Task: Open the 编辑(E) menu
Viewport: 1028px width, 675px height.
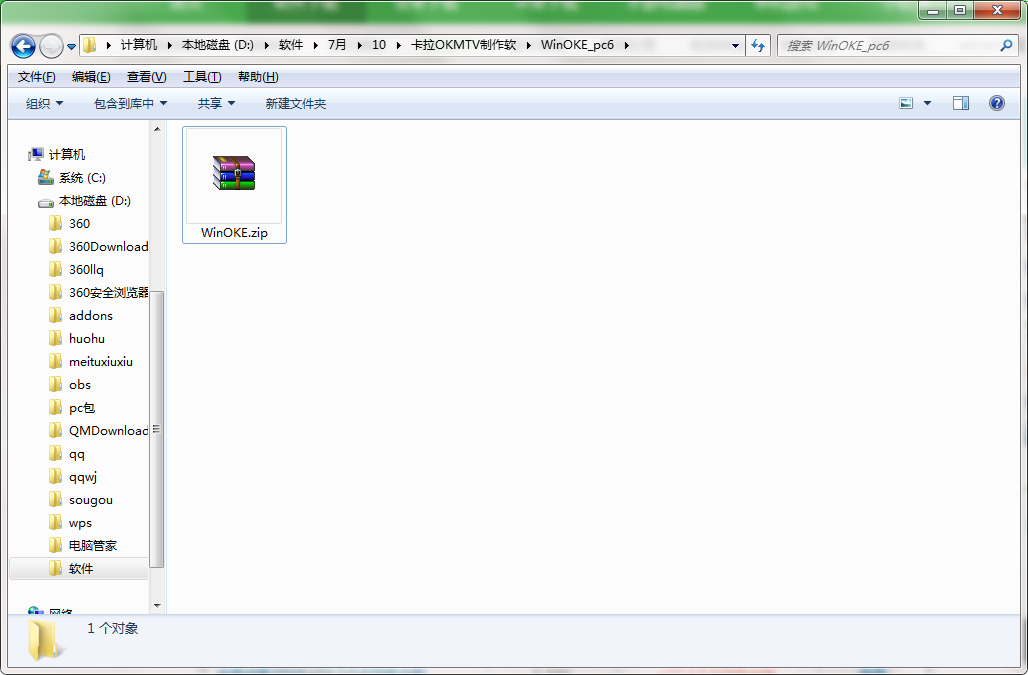Action: pos(91,77)
